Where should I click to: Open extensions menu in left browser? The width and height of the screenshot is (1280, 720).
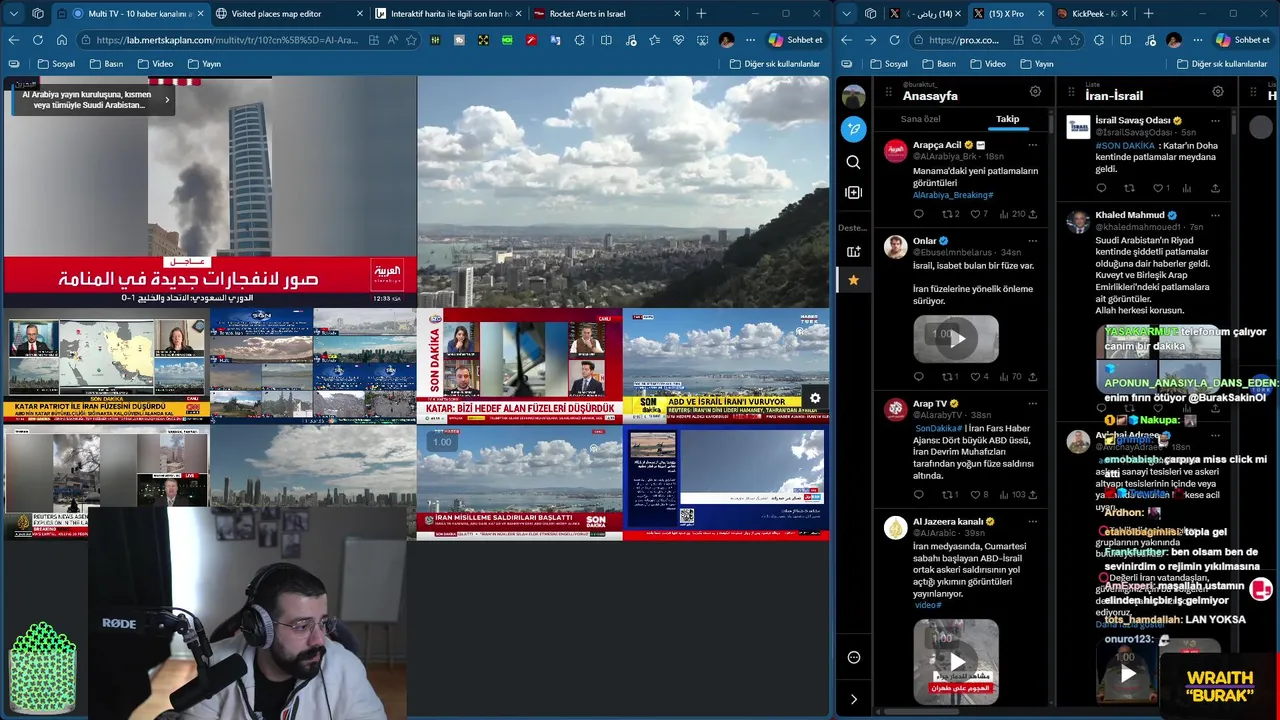click(580, 40)
